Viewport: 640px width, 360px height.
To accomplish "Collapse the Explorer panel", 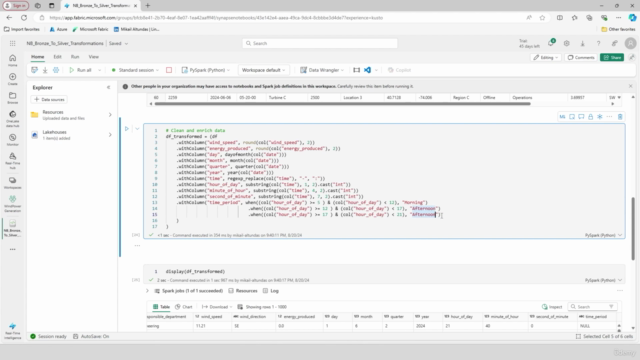I will pyautogui.click(x=109, y=87).
